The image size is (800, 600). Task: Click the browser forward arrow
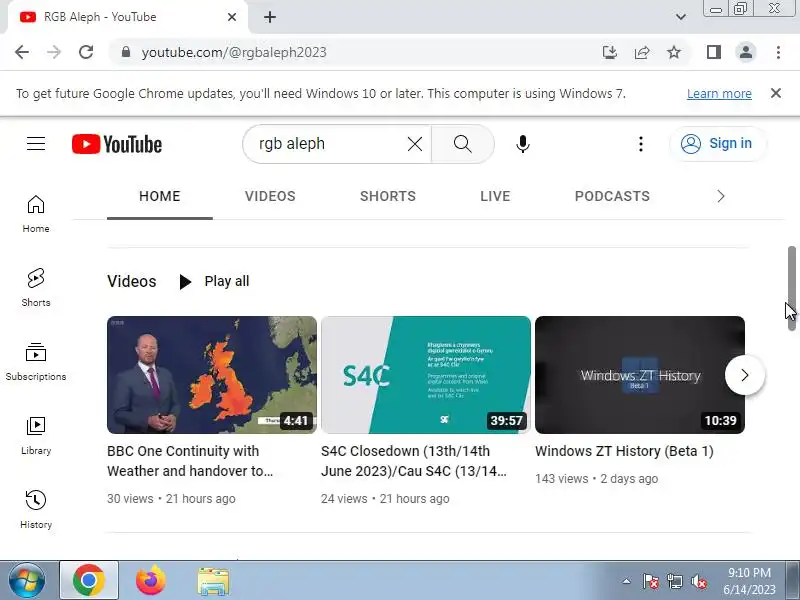pyautogui.click(x=54, y=52)
